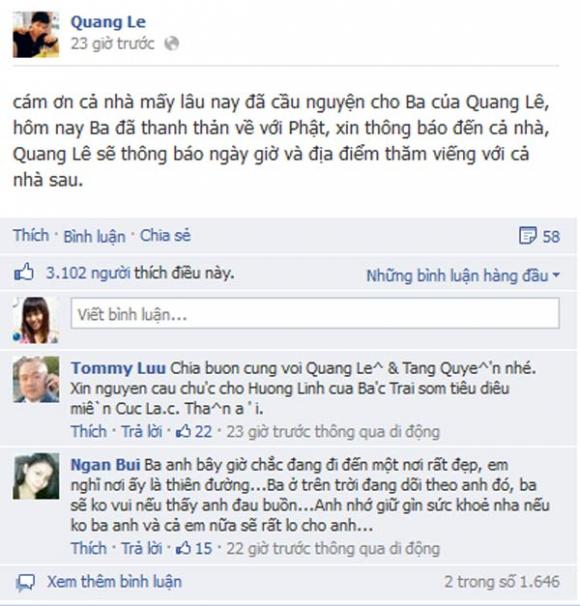Expand more comments via Xem thêm bình luận
This screenshot has height=606, width=580.
(114, 582)
